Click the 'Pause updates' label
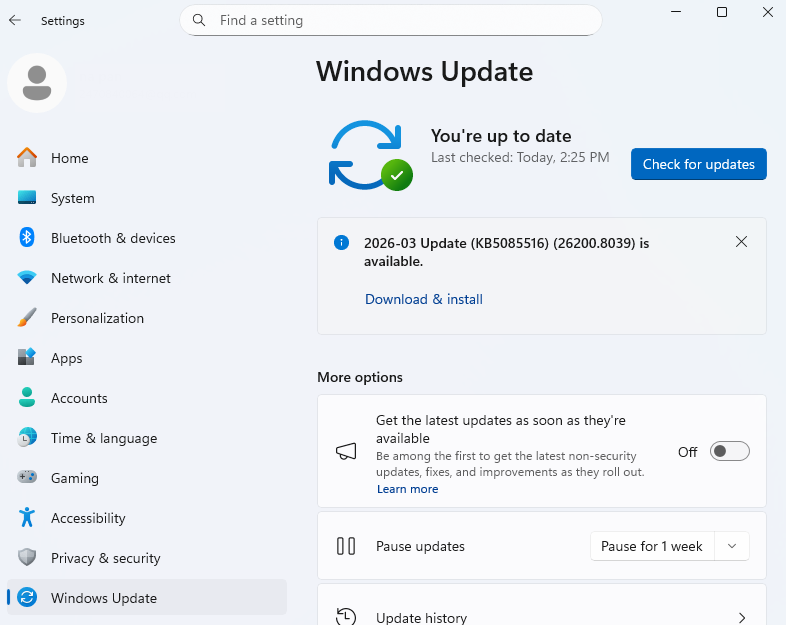The width and height of the screenshot is (786, 625). pyautogui.click(x=421, y=546)
